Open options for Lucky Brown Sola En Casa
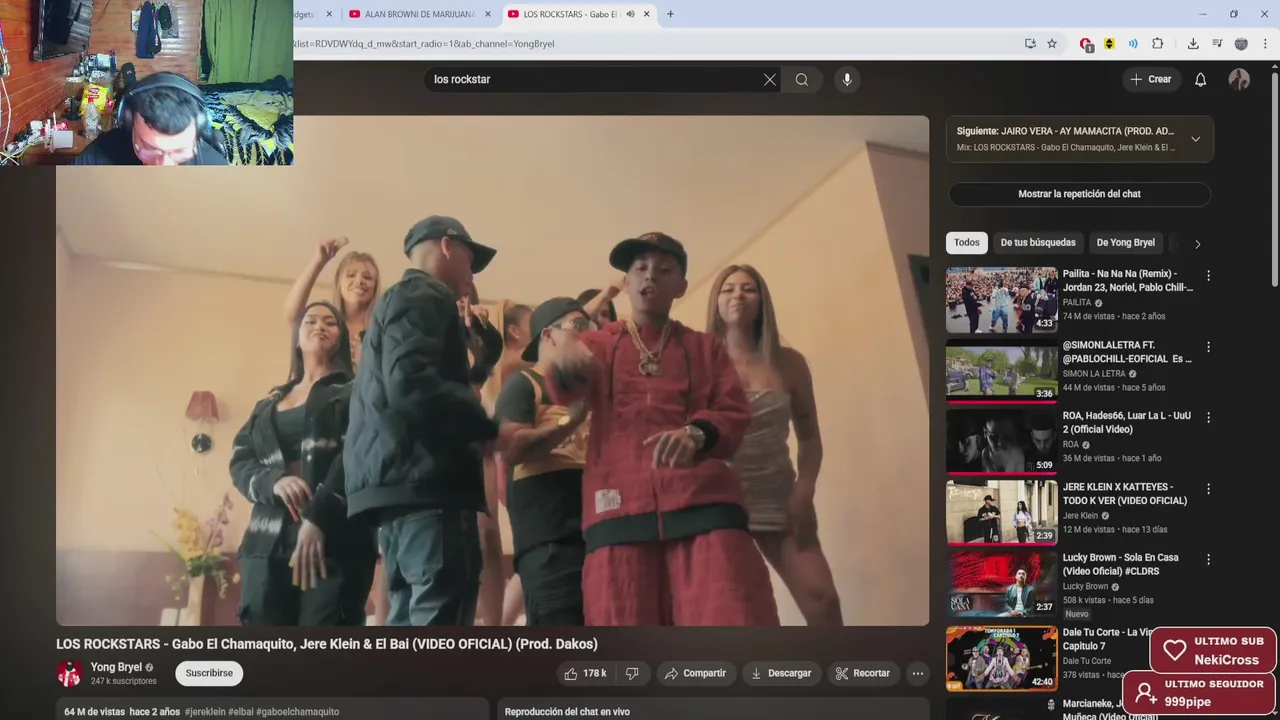 tap(1208, 560)
